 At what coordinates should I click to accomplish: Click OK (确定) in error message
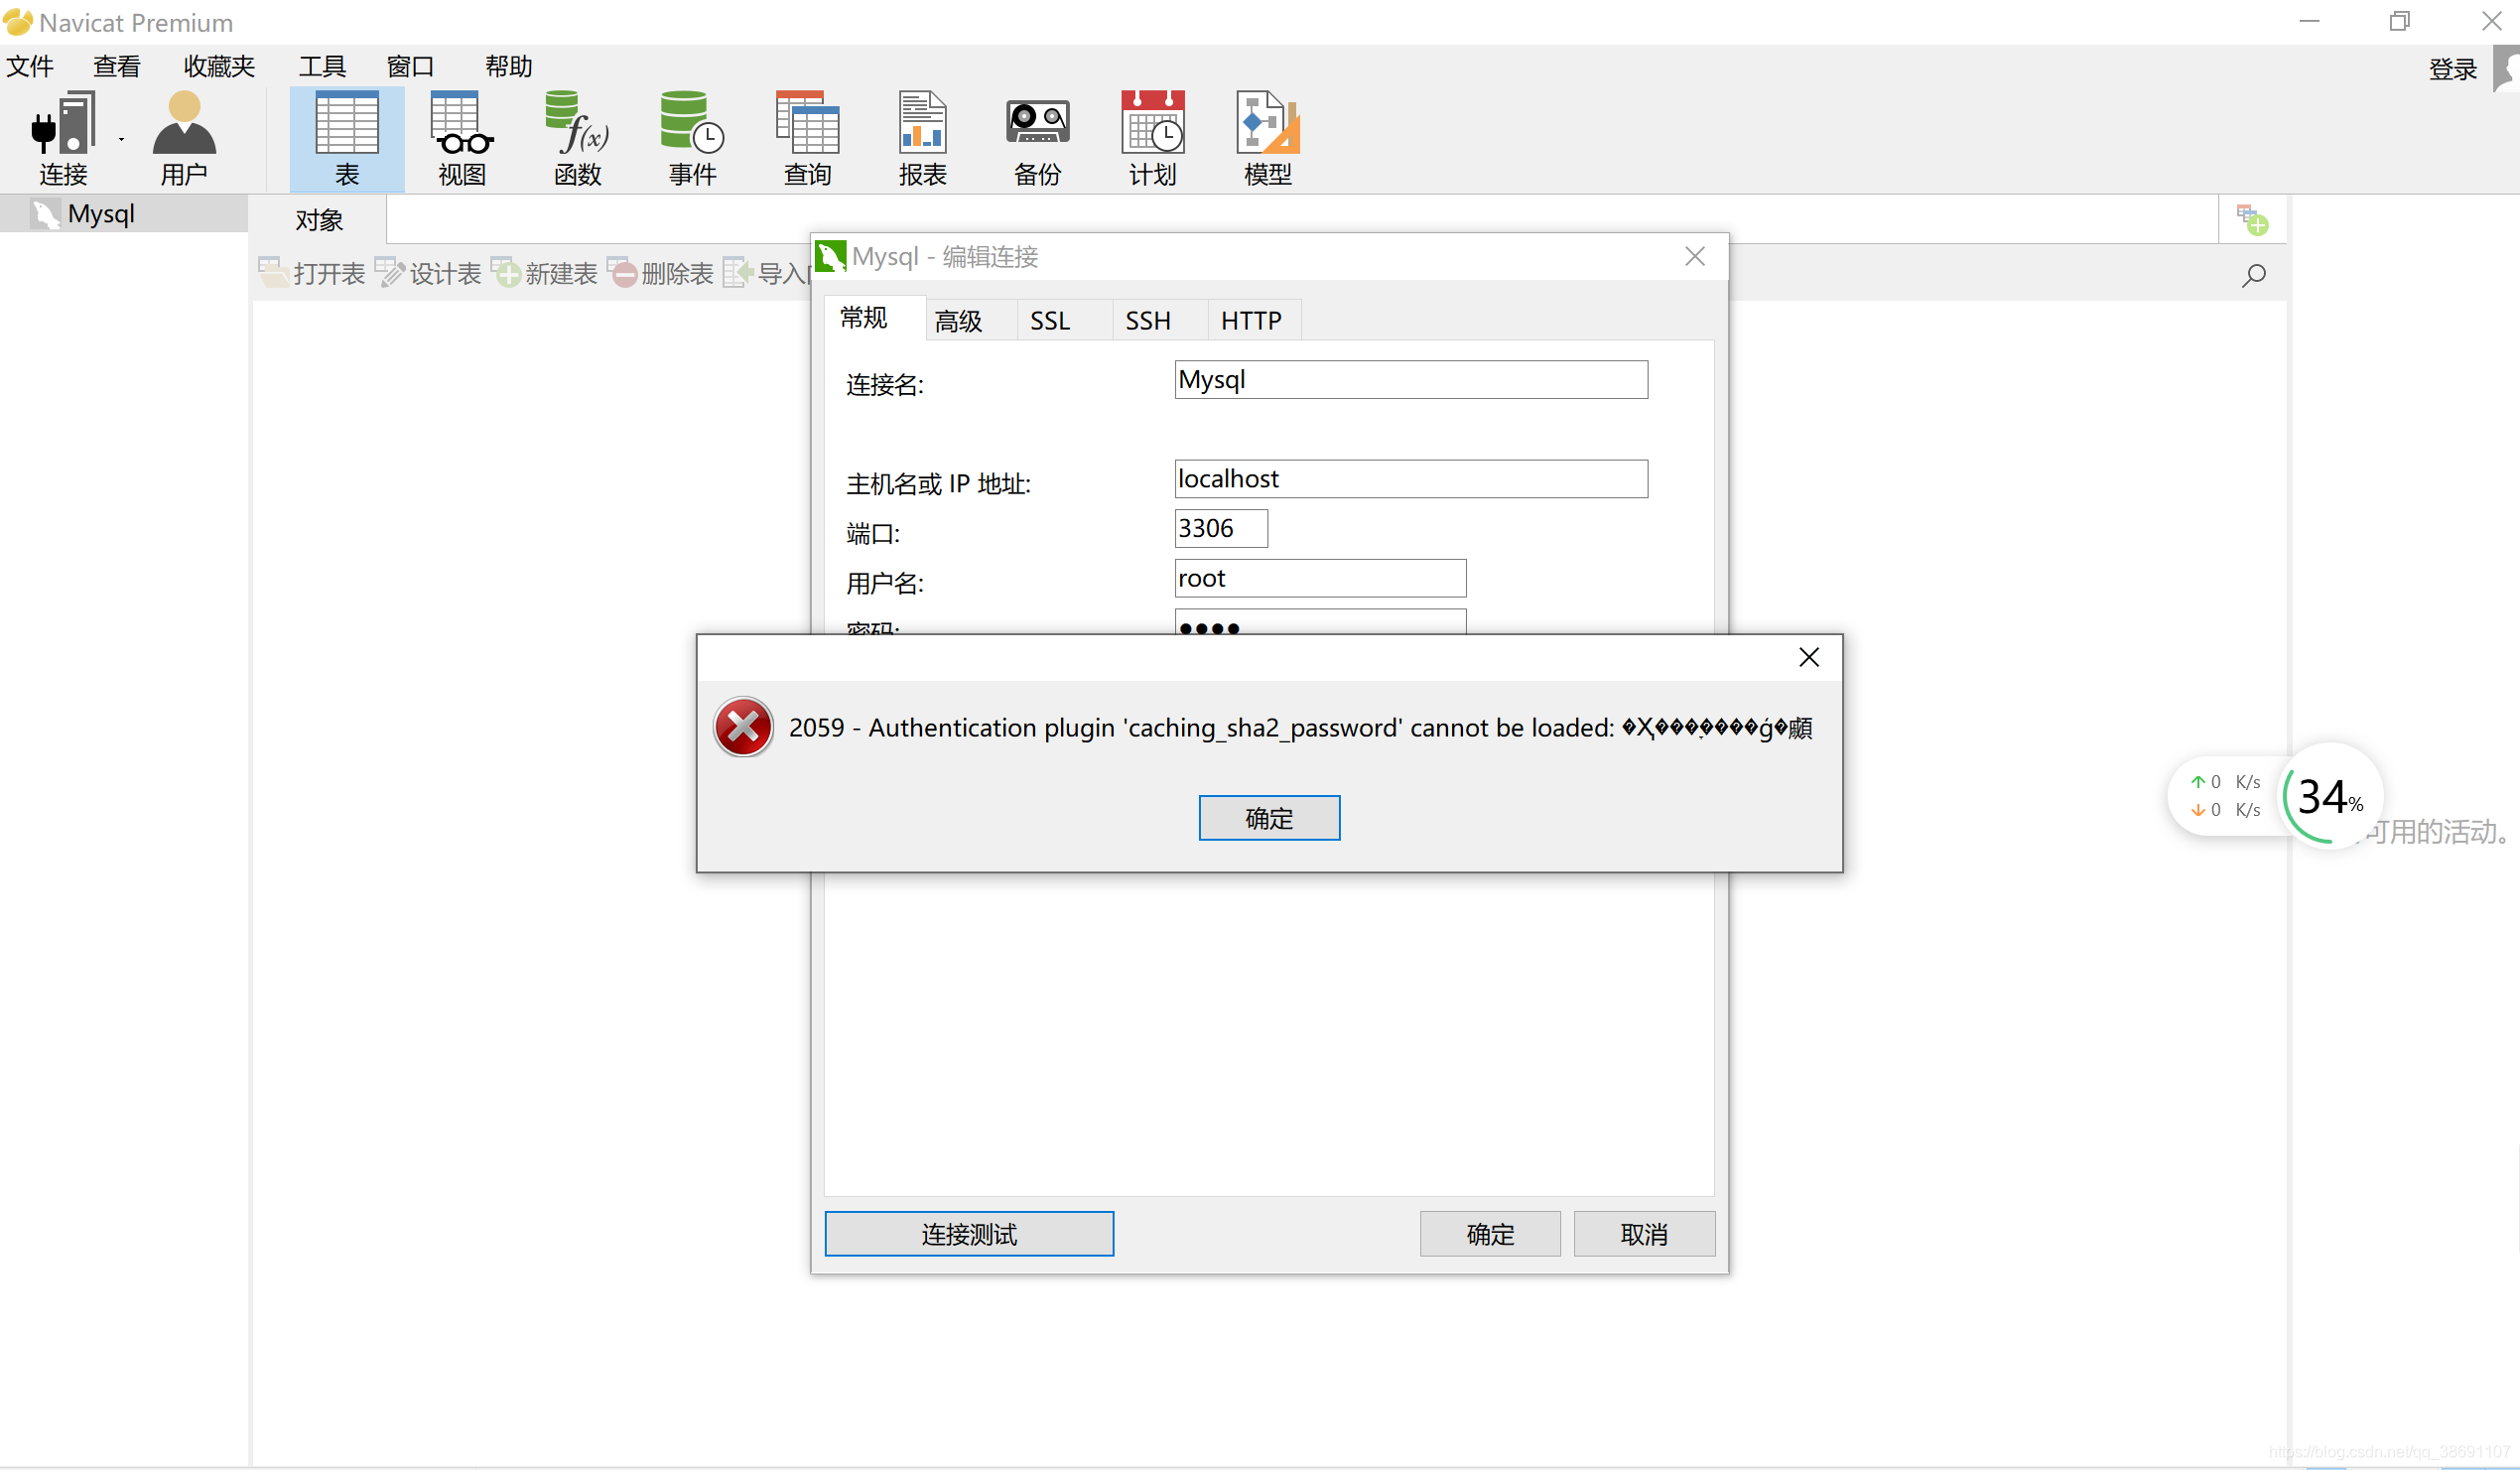click(1269, 818)
